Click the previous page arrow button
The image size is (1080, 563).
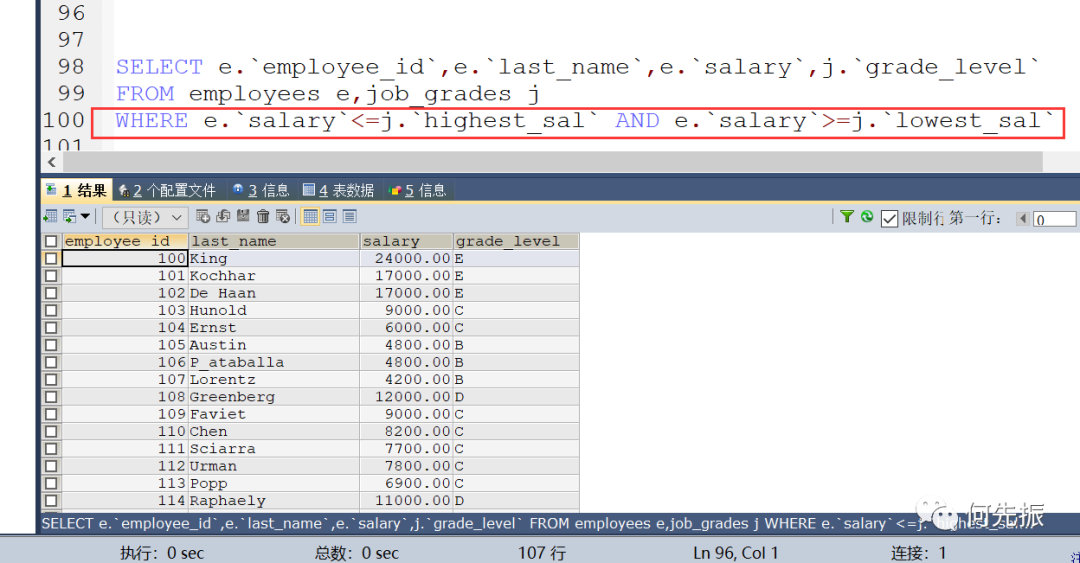tap(1022, 219)
